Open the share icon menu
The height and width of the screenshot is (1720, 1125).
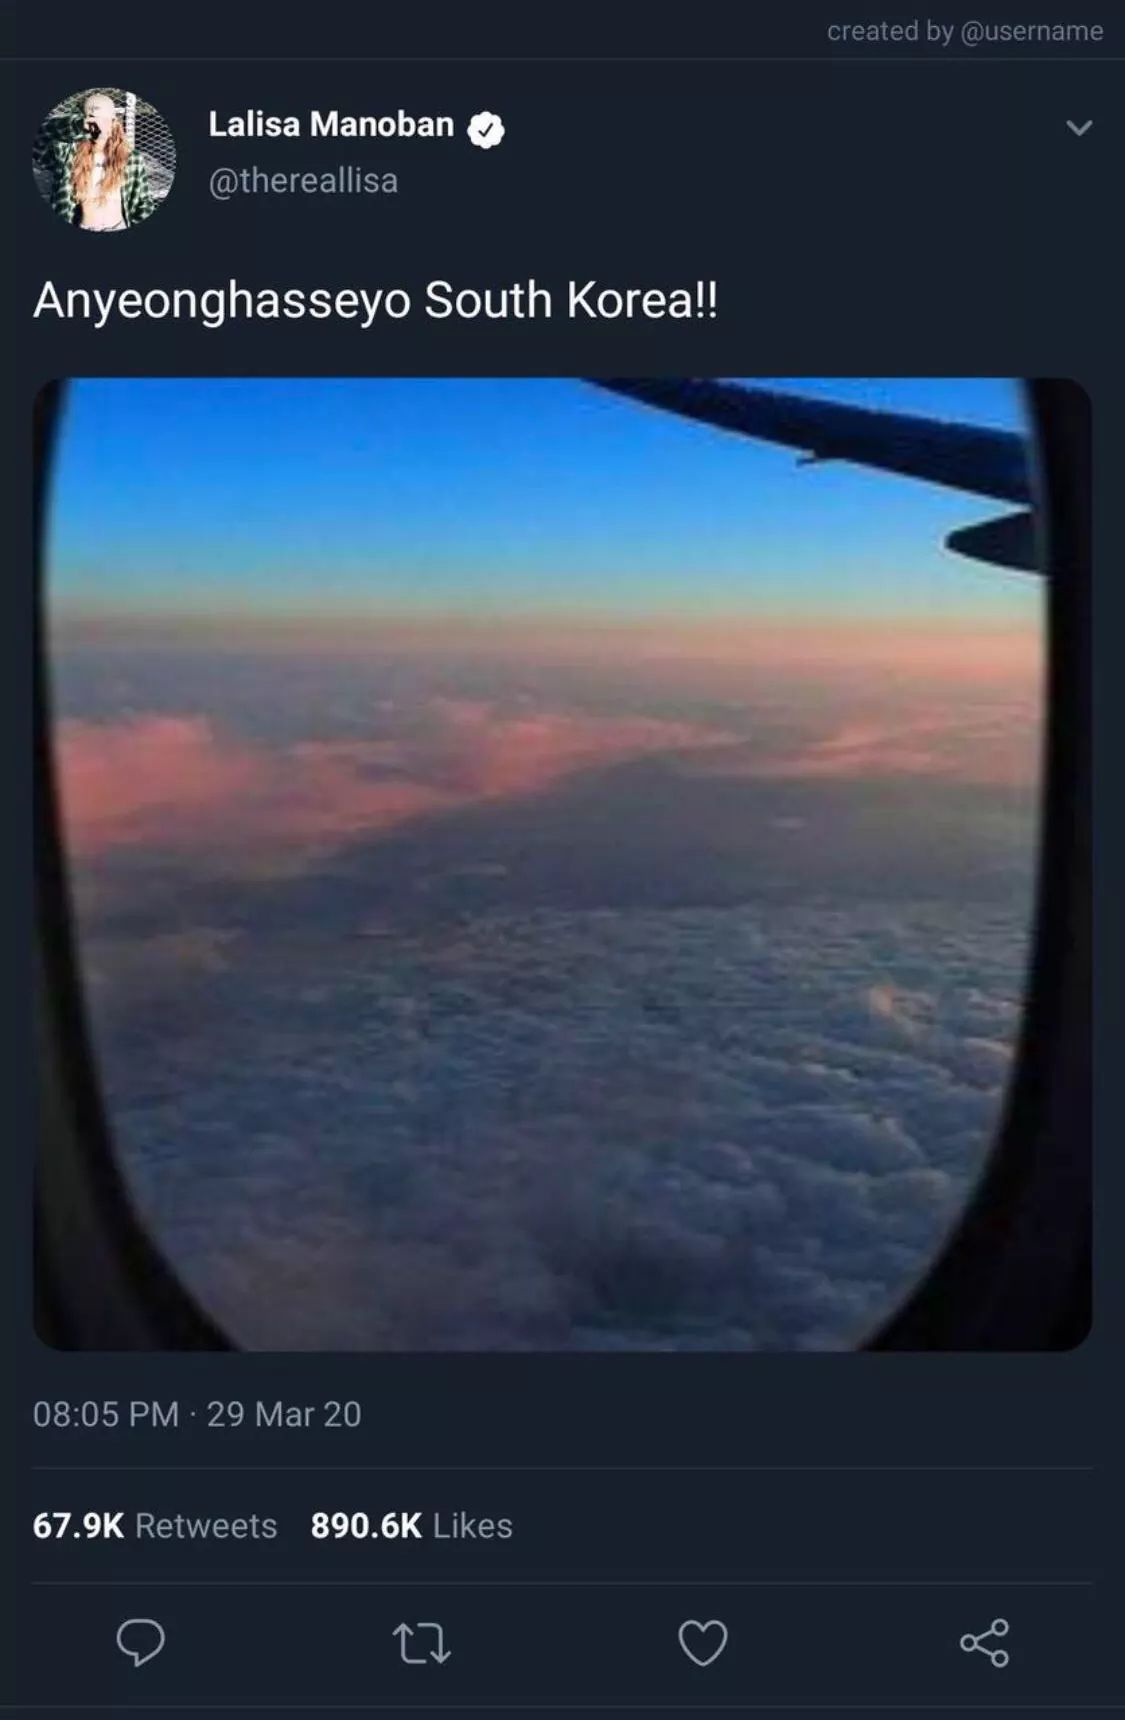pyautogui.click(x=984, y=1642)
